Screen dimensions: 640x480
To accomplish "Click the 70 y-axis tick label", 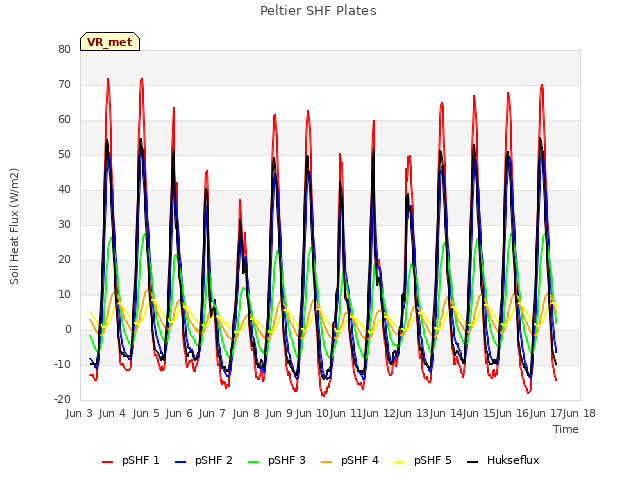I will (64, 84).
